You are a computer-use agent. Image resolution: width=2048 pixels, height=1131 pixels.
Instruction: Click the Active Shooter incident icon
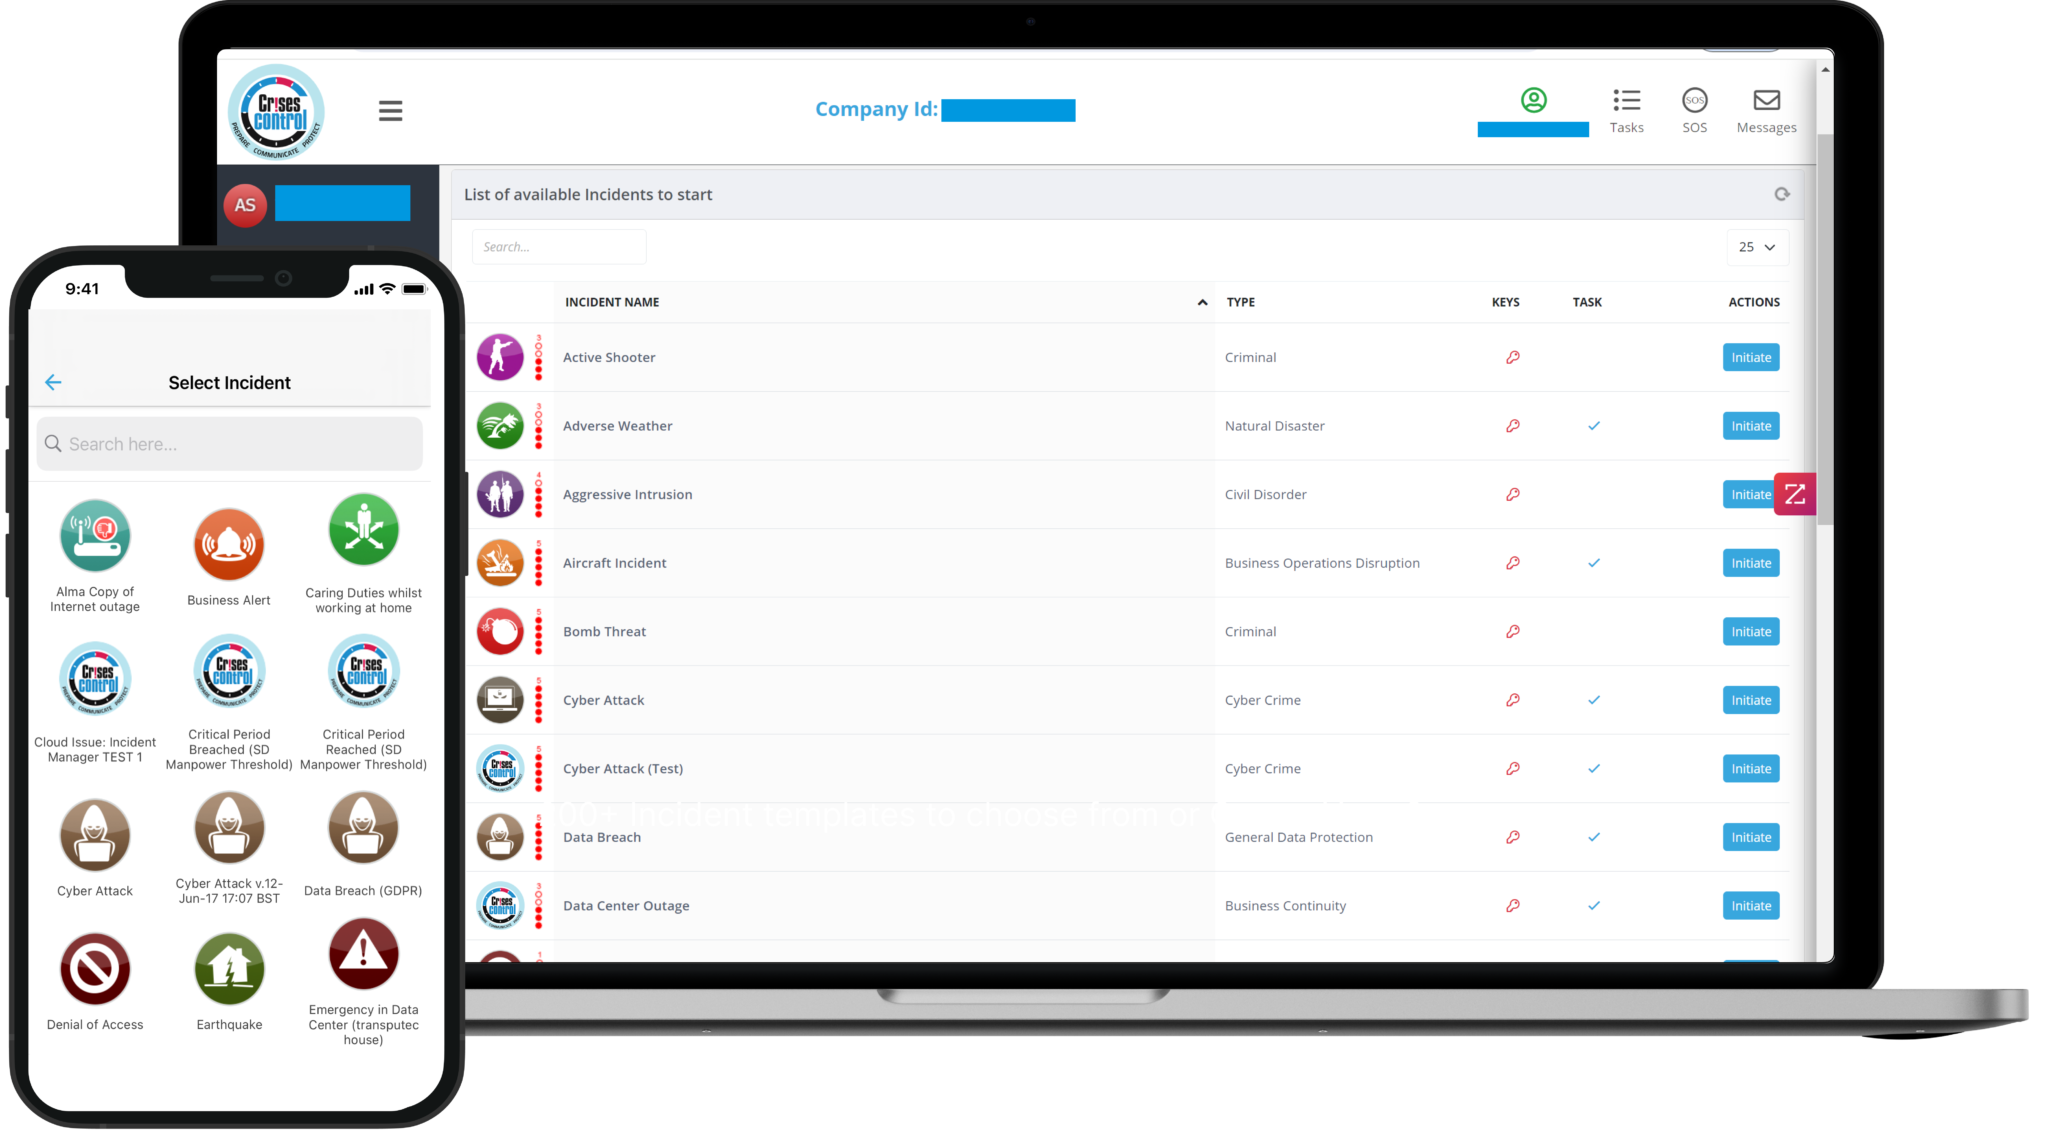tap(504, 357)
